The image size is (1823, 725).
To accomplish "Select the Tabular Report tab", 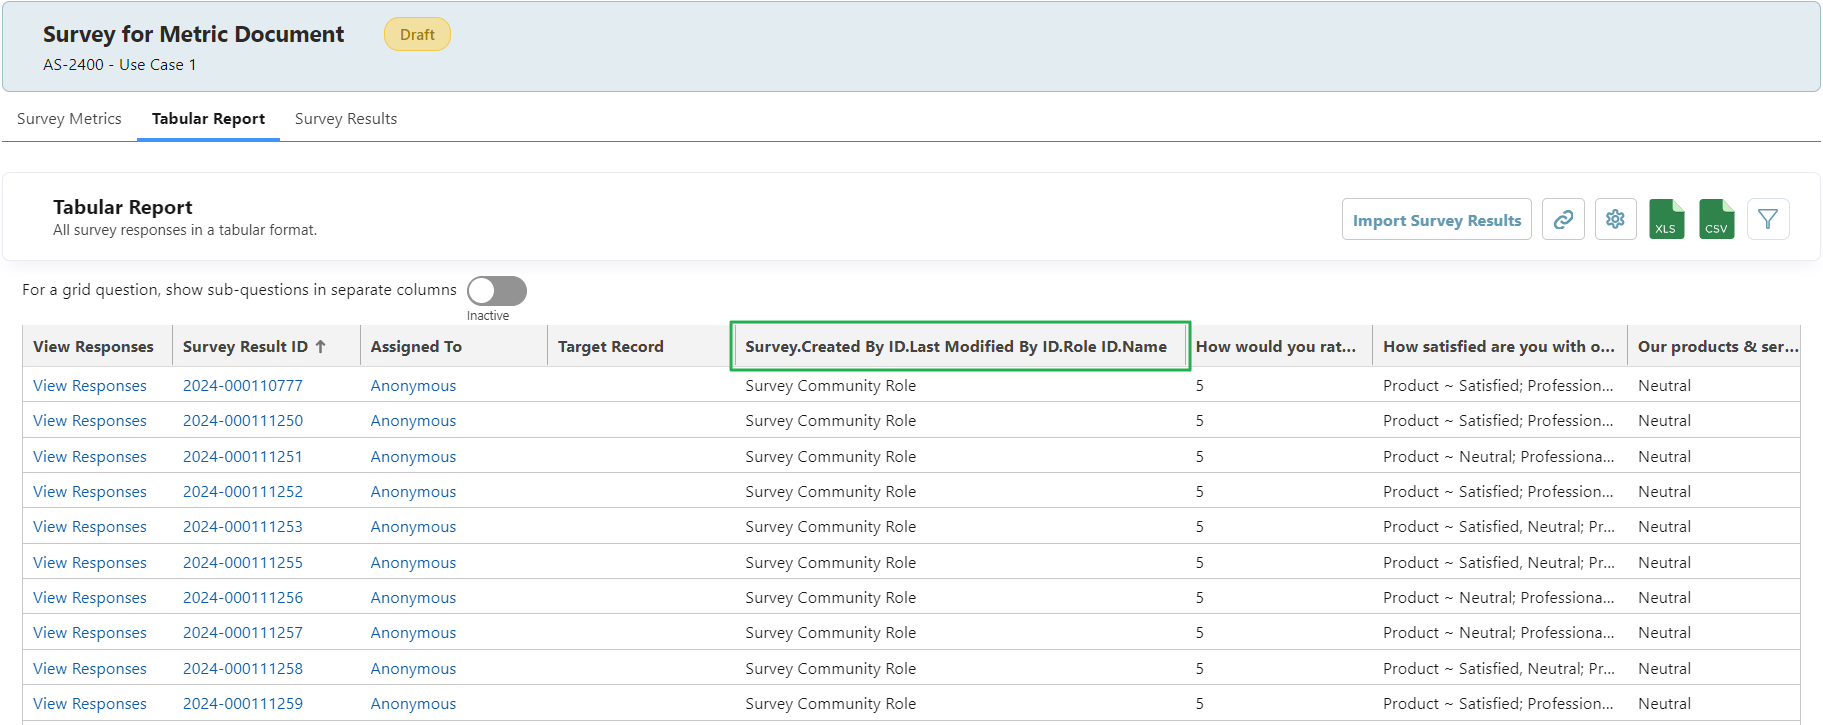I will point(208,119).
